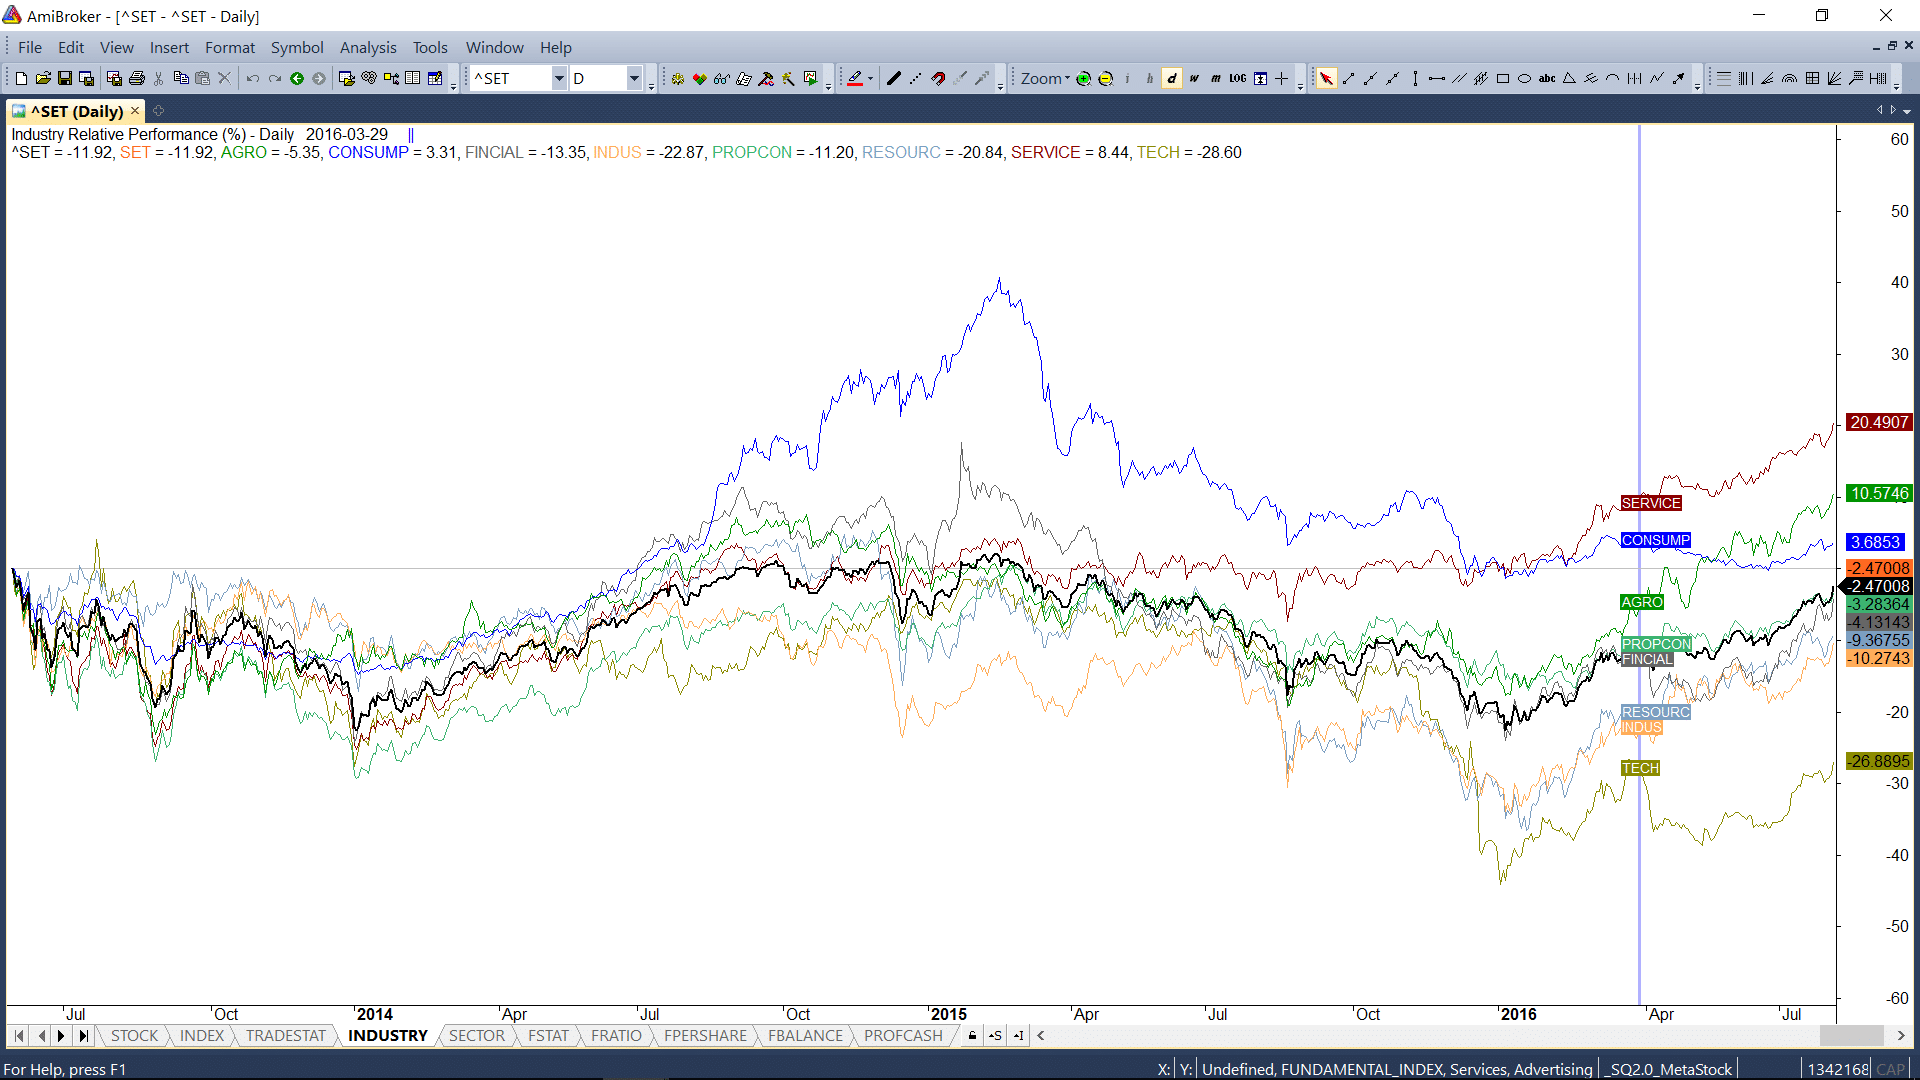Open the line color picker pencil

coord(855,78)
